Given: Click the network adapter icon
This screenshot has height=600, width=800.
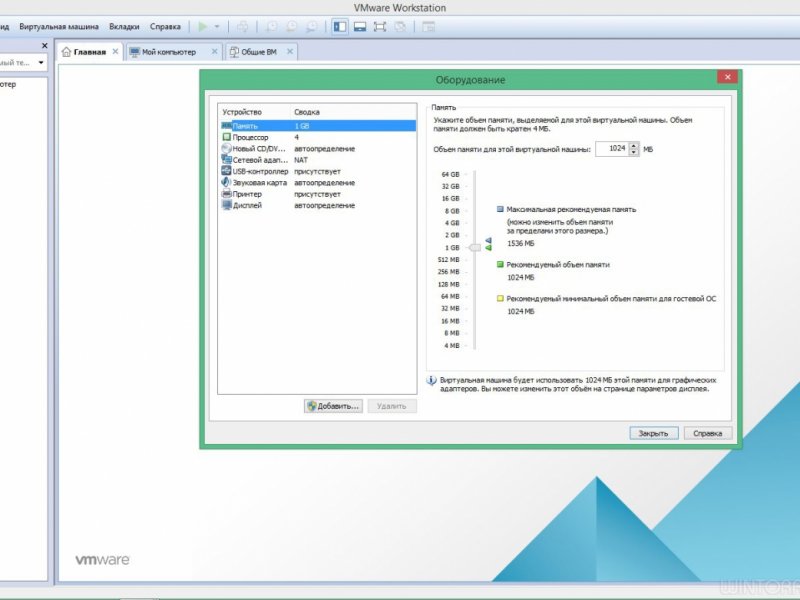Looking at the screenshot, I should coord(227,160).
